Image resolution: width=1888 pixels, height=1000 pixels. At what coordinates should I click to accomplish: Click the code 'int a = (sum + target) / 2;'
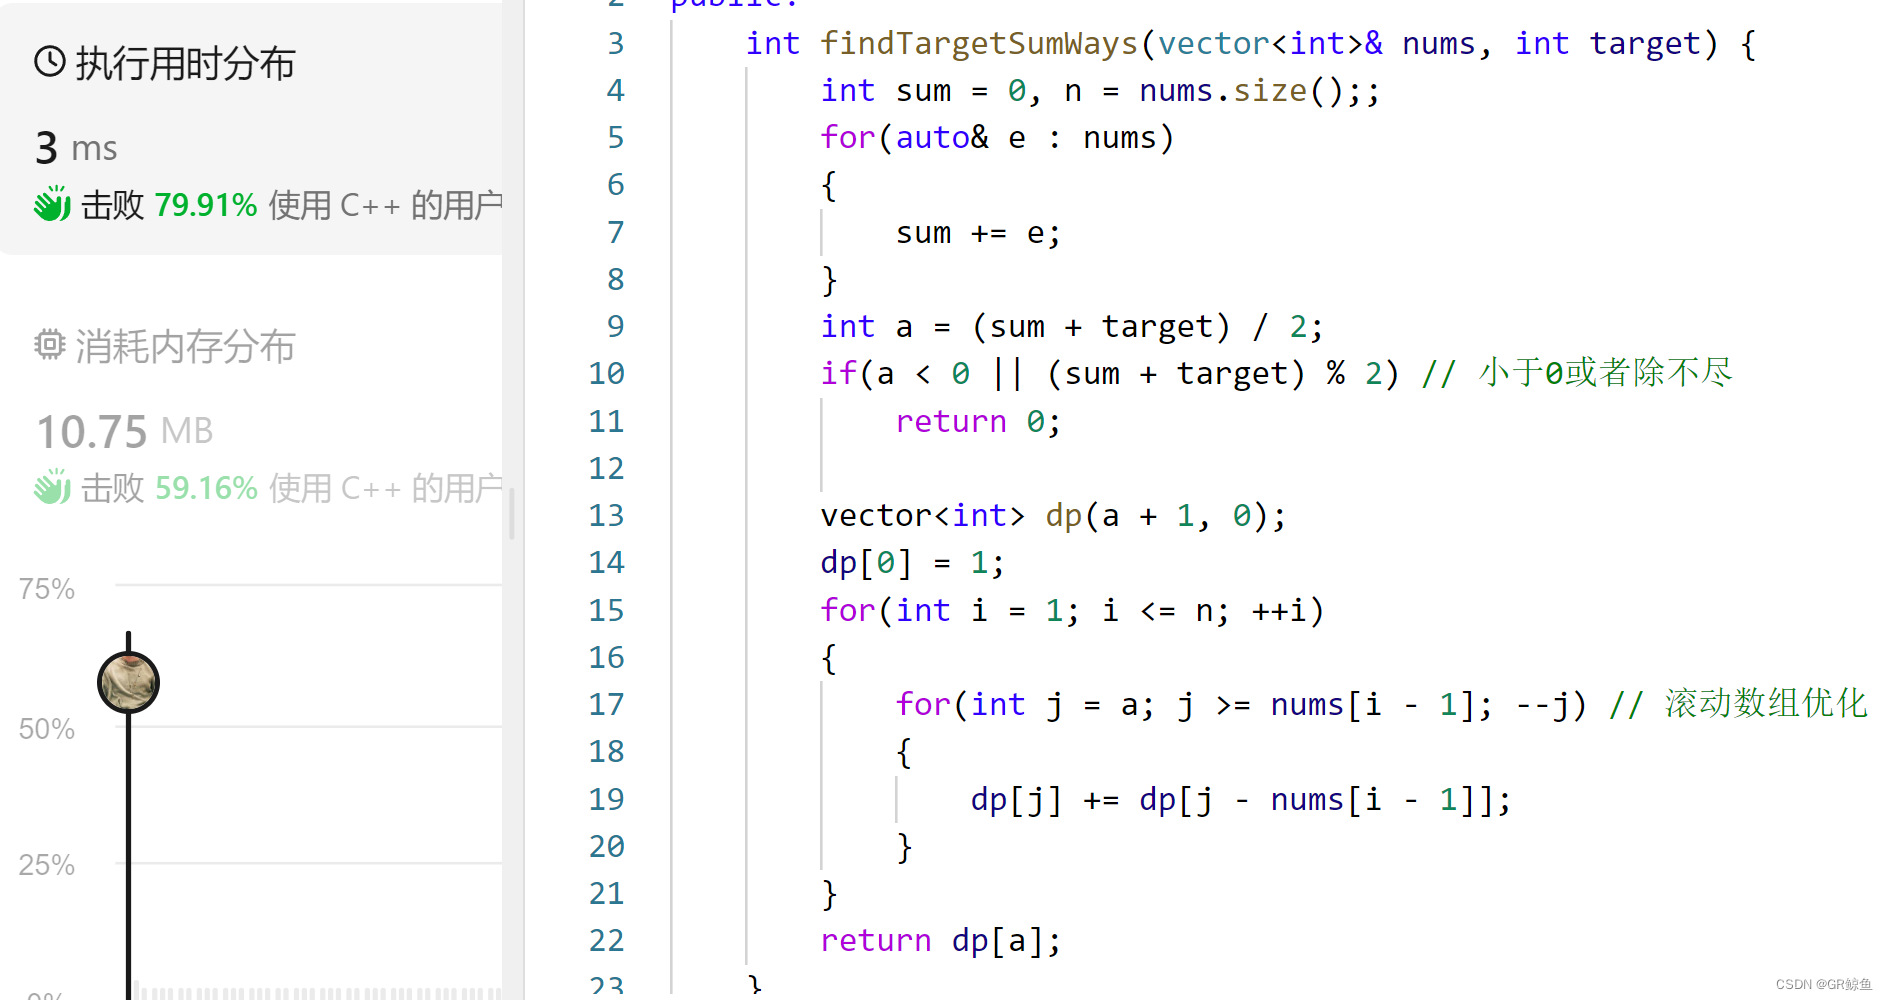click(x=1072, y=327)
